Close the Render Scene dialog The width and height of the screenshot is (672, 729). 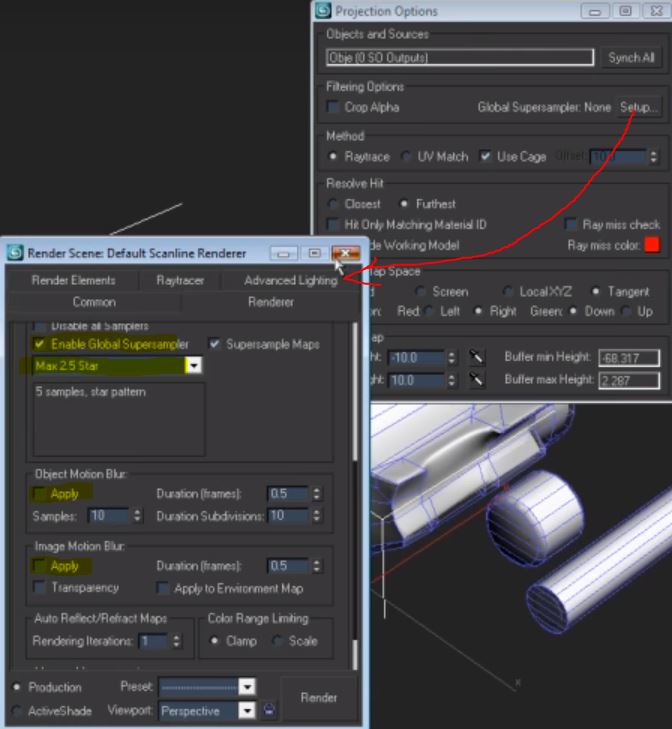346,253
